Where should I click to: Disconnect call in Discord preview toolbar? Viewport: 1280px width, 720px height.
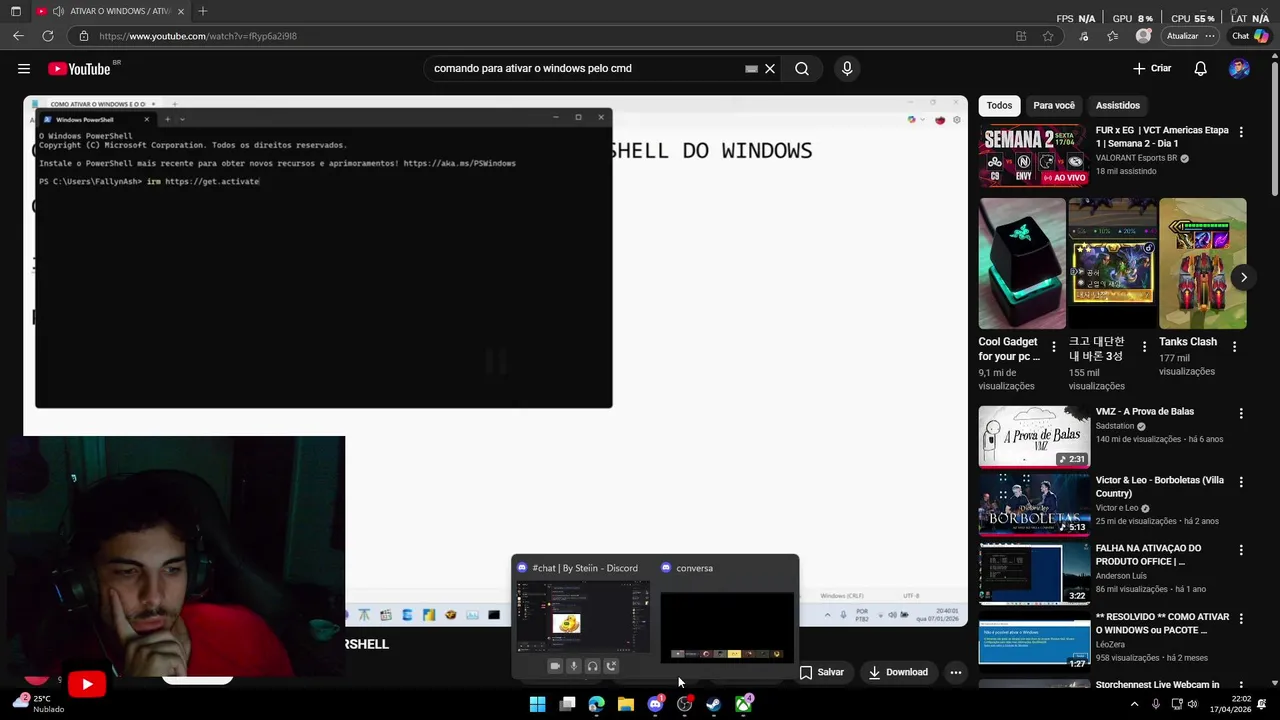[611, 666]
